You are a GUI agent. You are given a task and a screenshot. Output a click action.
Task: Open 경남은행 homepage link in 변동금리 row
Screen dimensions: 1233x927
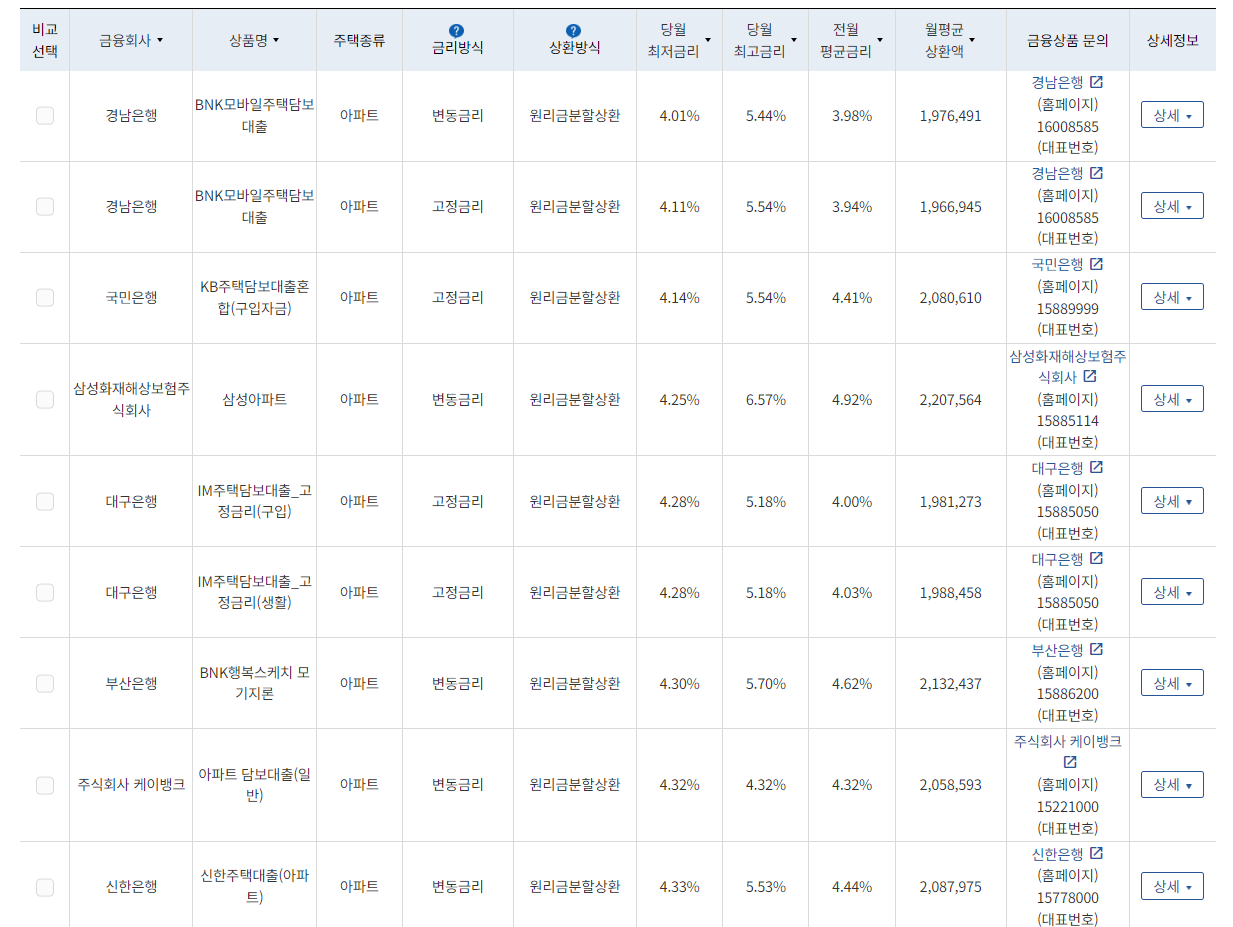coord(1057,82)
